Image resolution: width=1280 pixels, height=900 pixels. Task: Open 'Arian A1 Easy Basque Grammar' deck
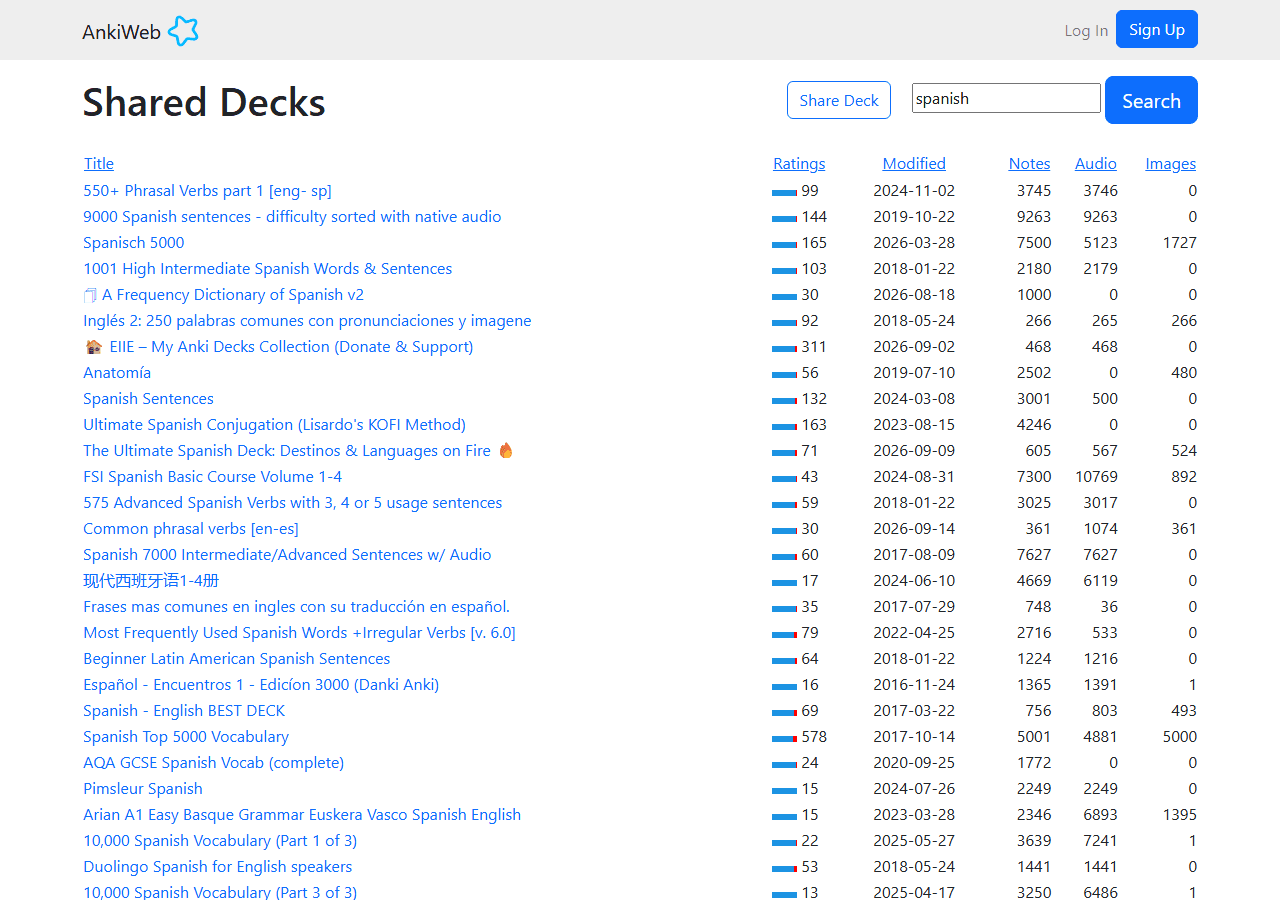[302, 814]
